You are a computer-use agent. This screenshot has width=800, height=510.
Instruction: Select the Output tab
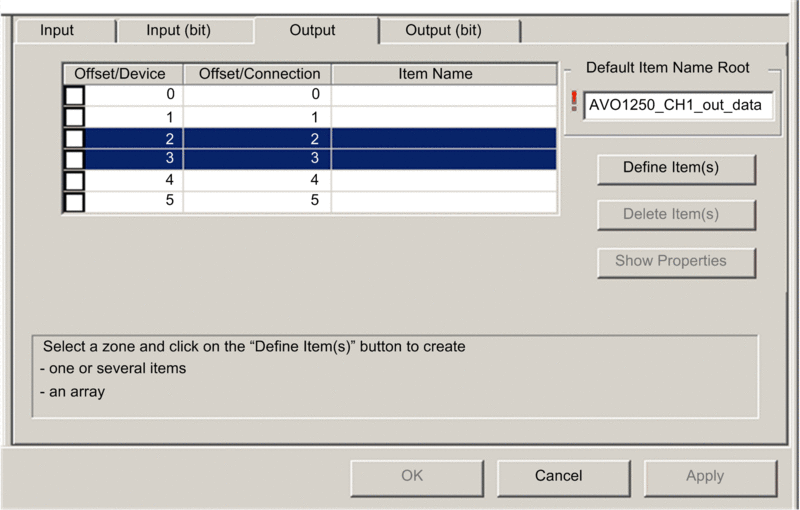click(x=312, y=30)
